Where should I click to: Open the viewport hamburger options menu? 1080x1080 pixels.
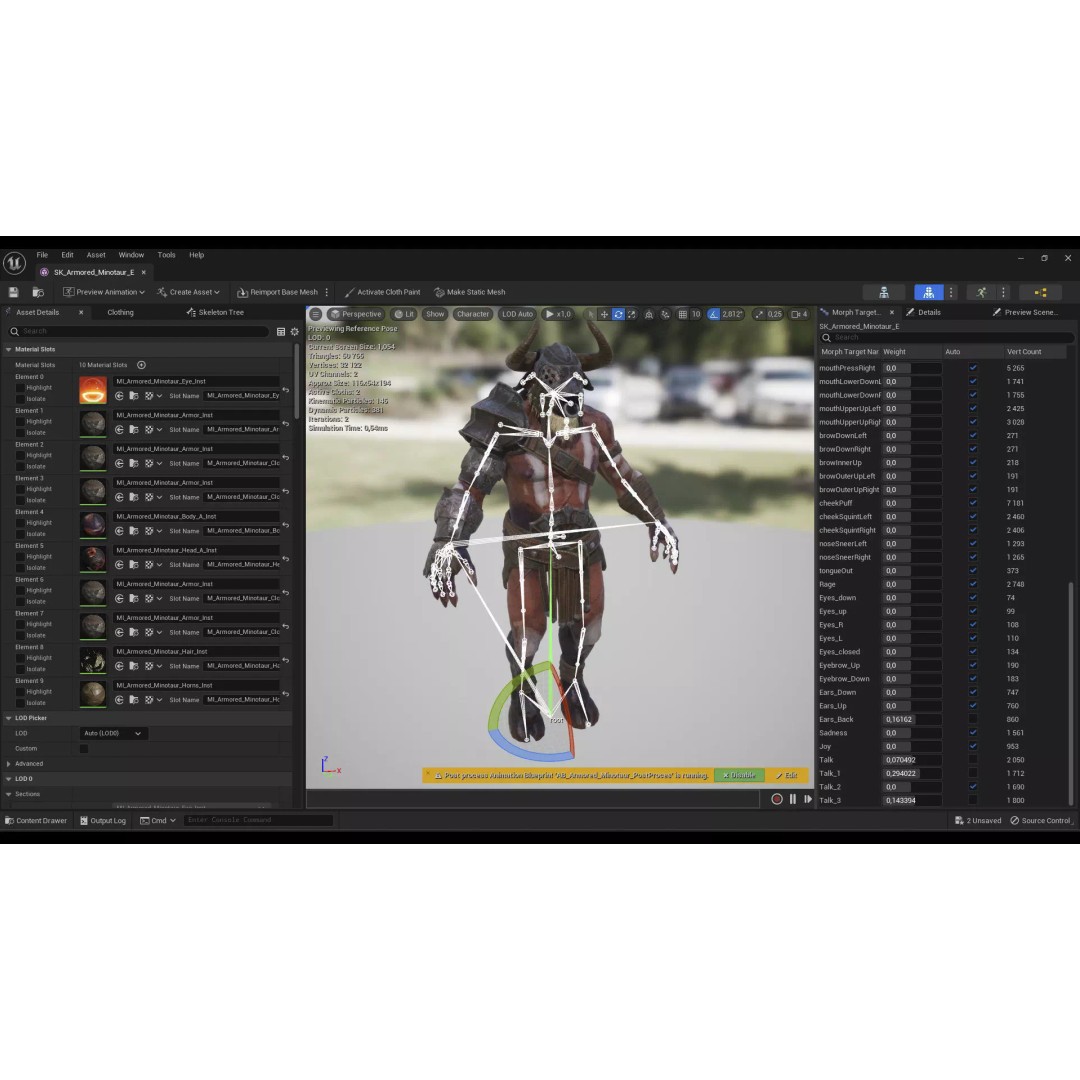click(x=315, y=314)
